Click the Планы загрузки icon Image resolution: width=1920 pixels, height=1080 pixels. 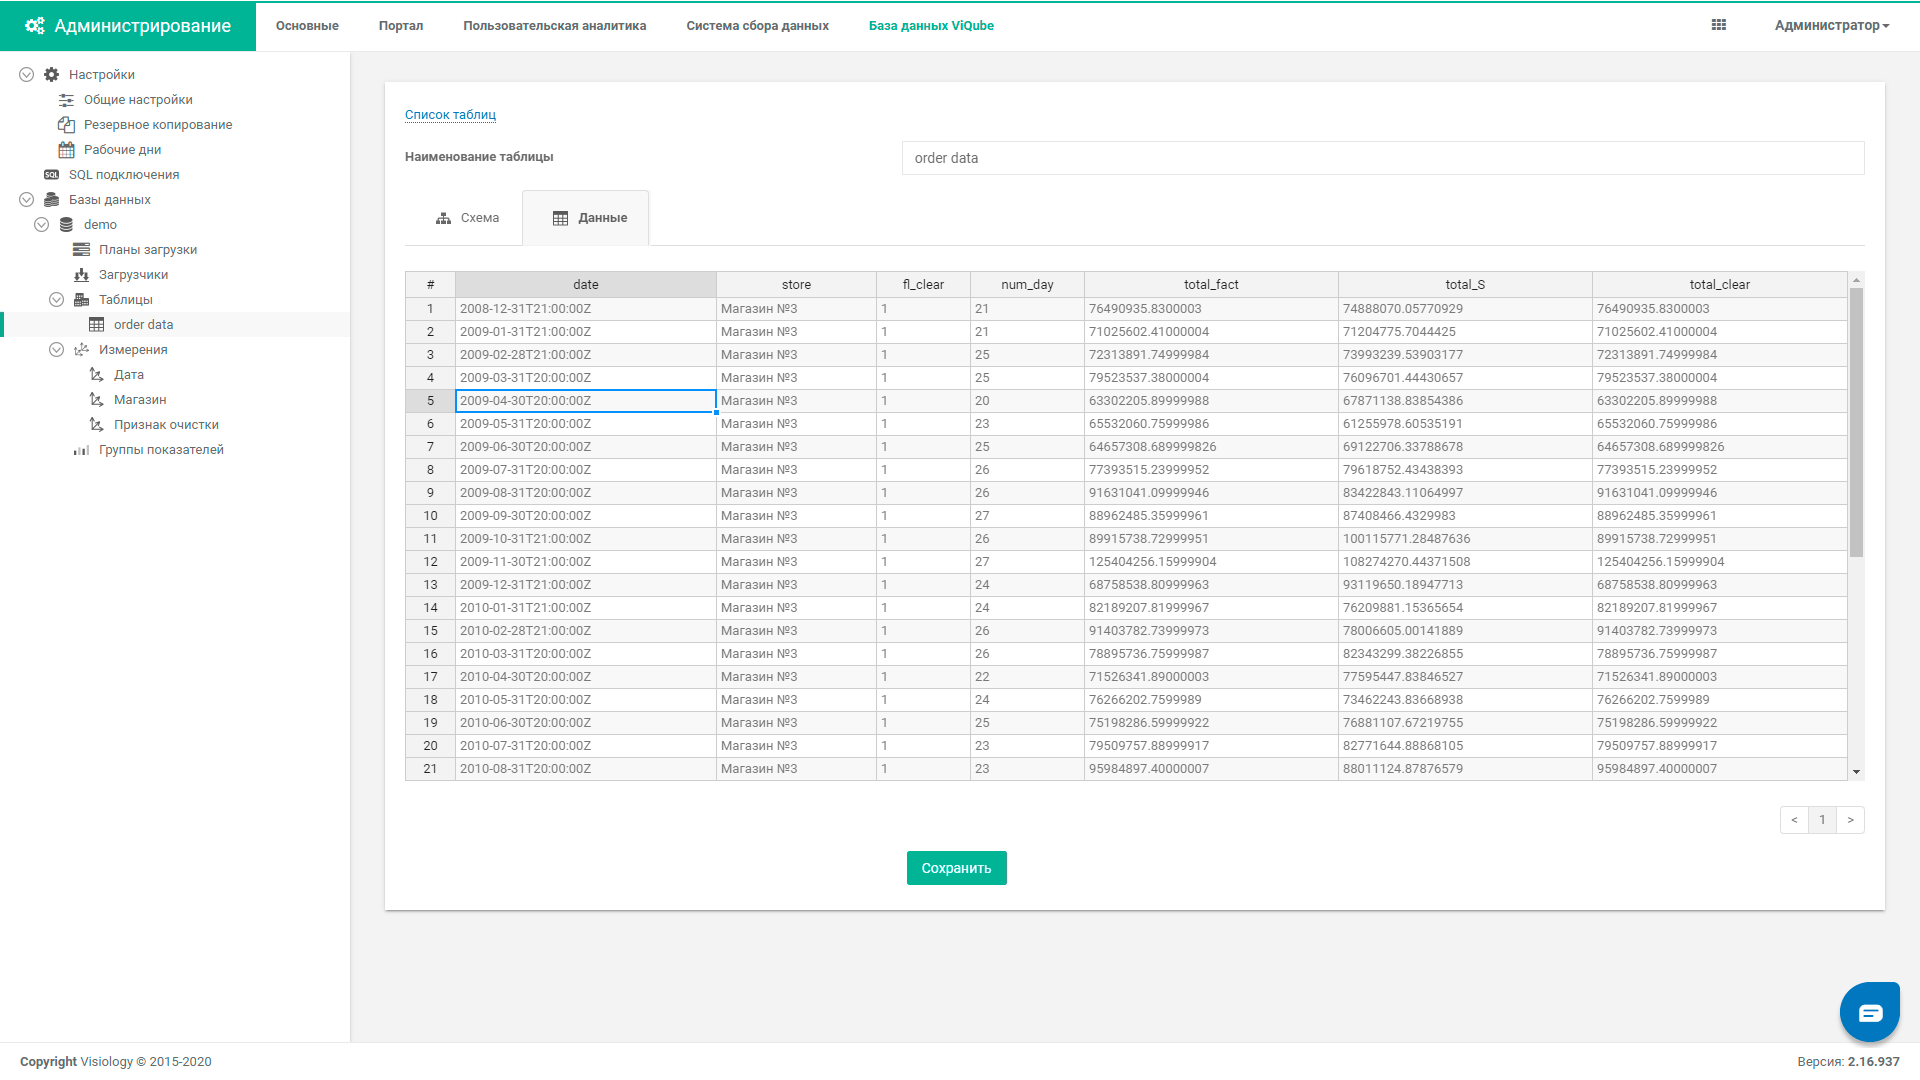82,250
